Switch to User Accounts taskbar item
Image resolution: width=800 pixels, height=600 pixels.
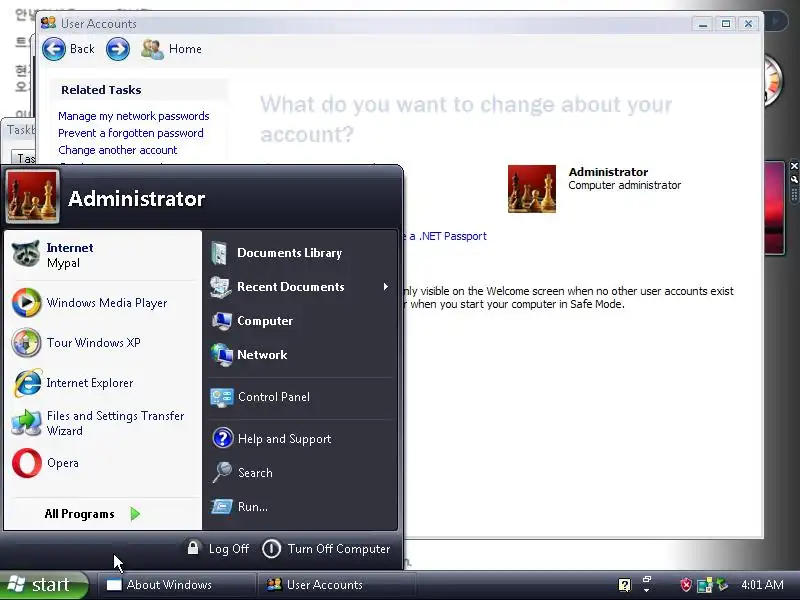coord(337,585)
